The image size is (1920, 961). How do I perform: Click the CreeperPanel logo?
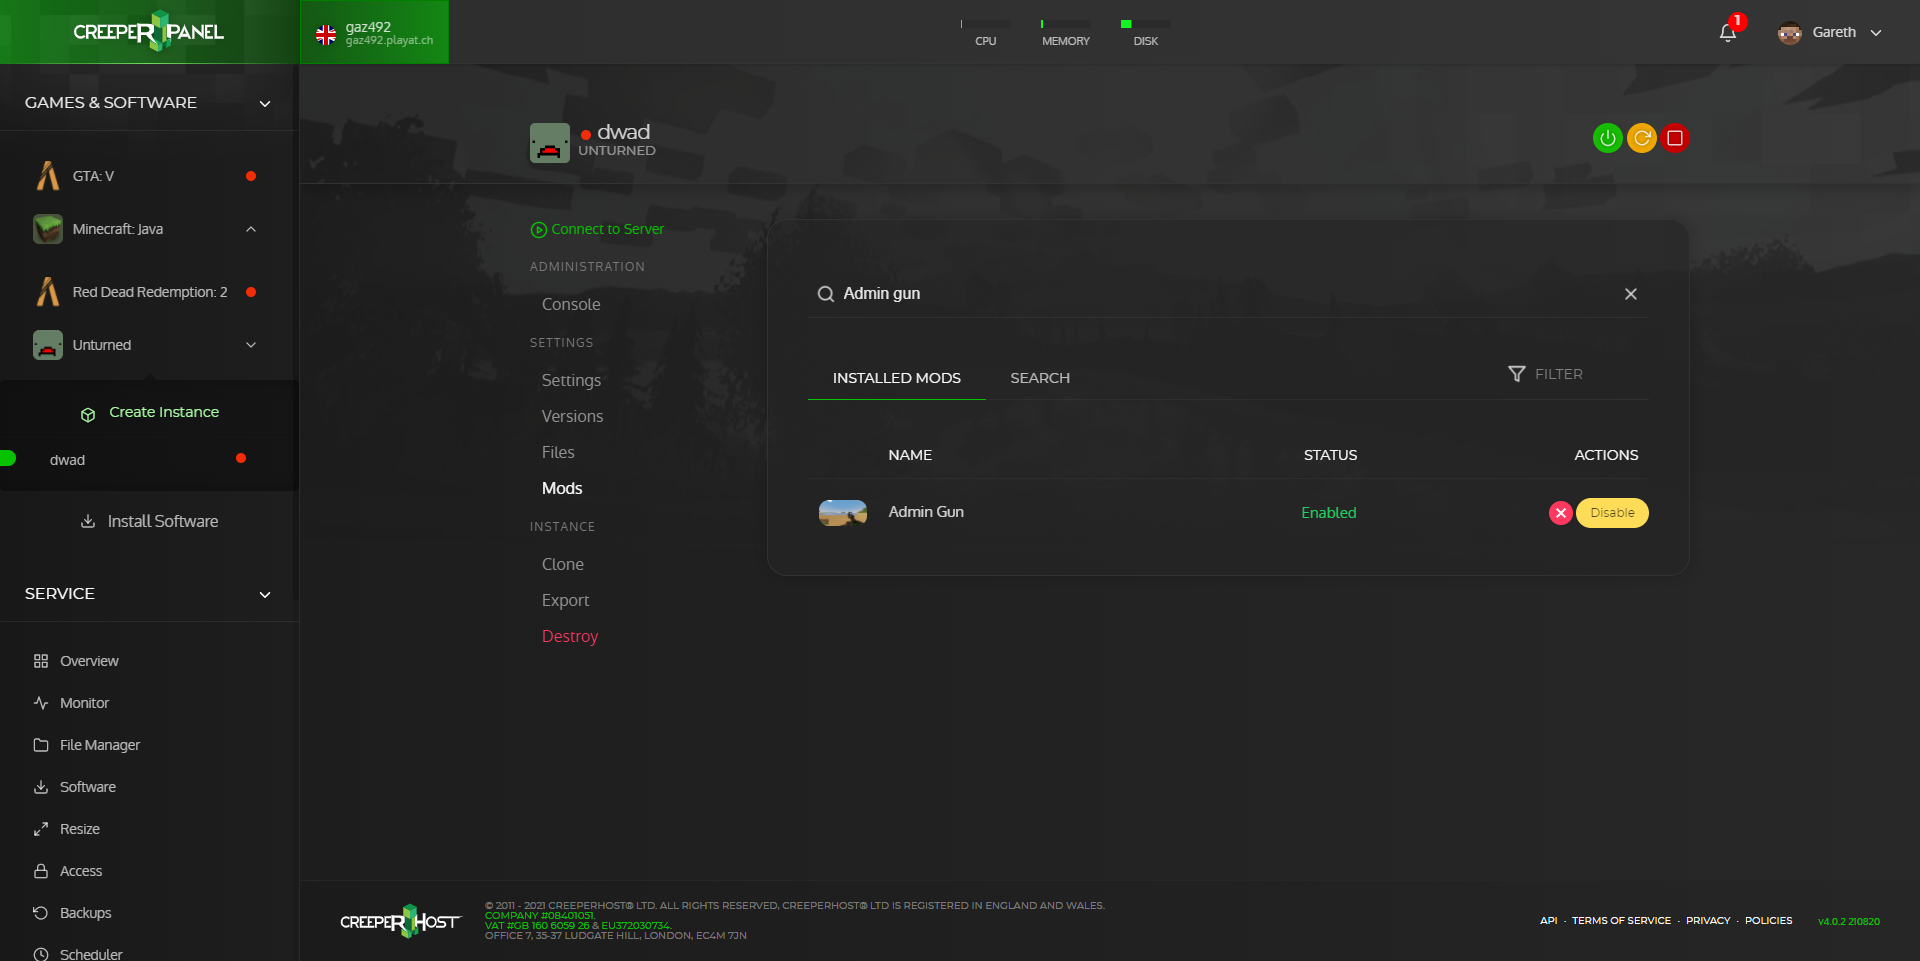point(149,32)
